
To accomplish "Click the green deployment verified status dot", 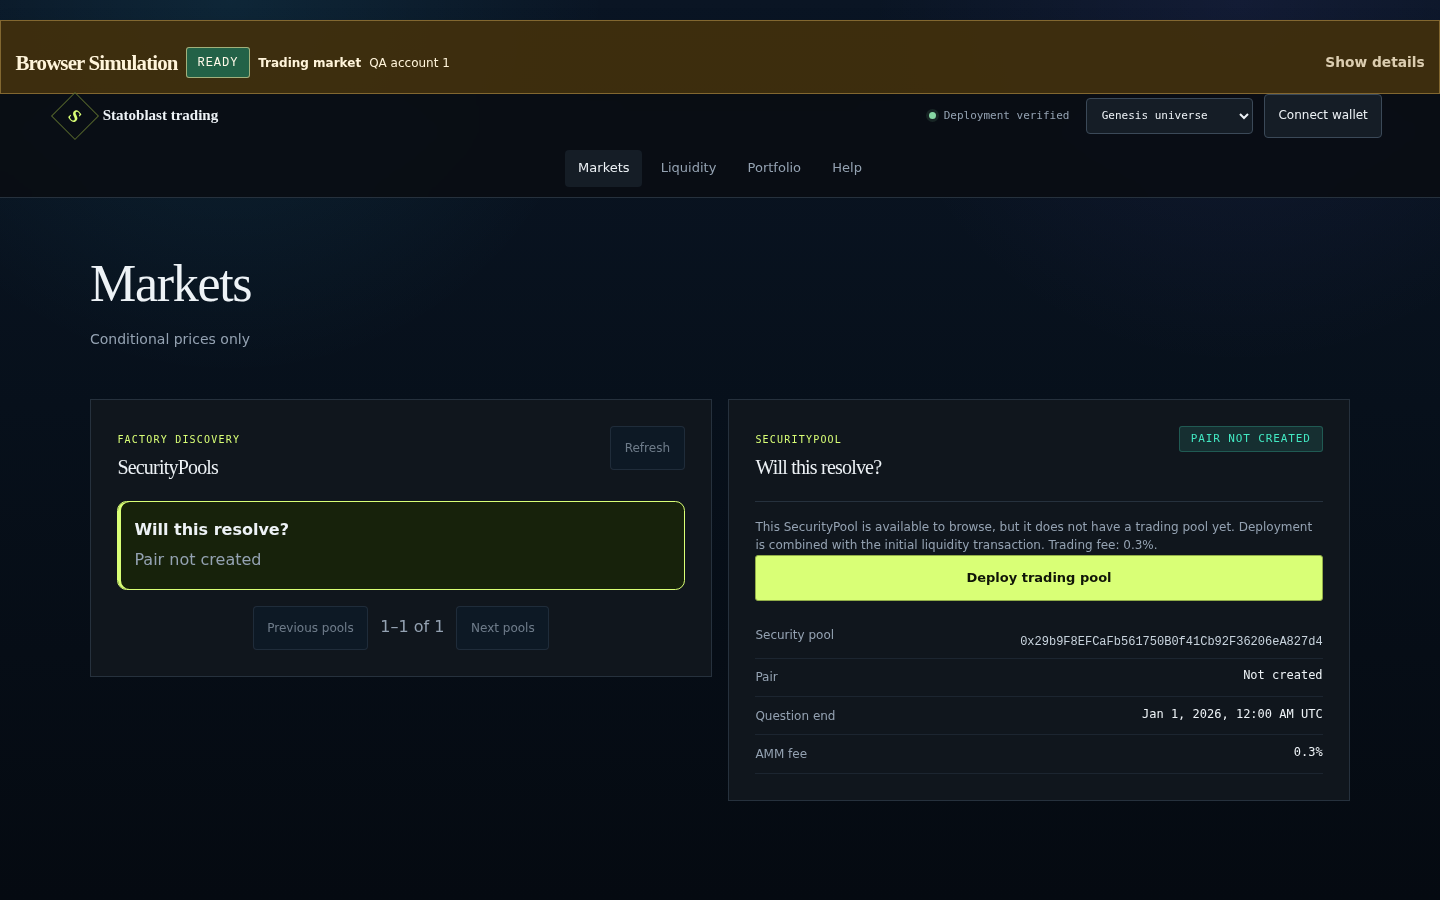I will point(932,116).
